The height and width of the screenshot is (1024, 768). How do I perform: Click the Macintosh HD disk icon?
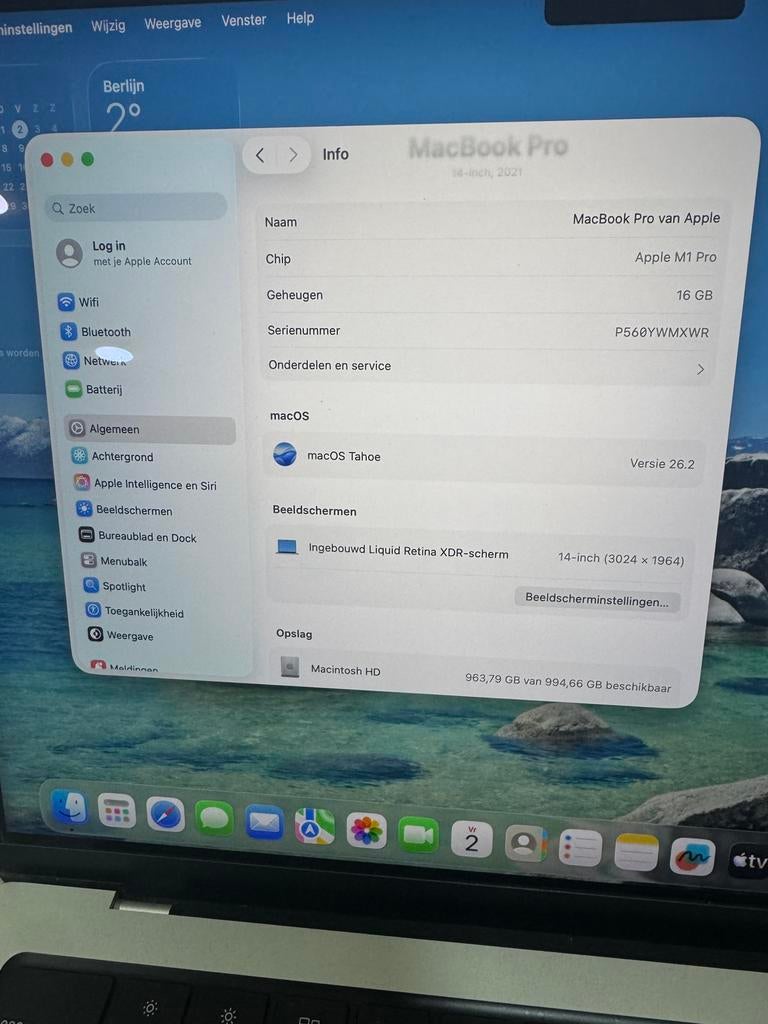(x=290, y=667)
